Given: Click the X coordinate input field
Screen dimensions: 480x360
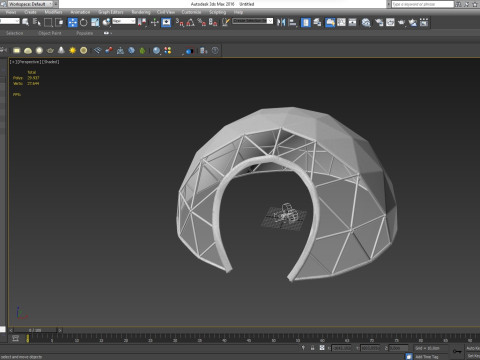Looking at the screenshot, I should [x=341, y=348].
